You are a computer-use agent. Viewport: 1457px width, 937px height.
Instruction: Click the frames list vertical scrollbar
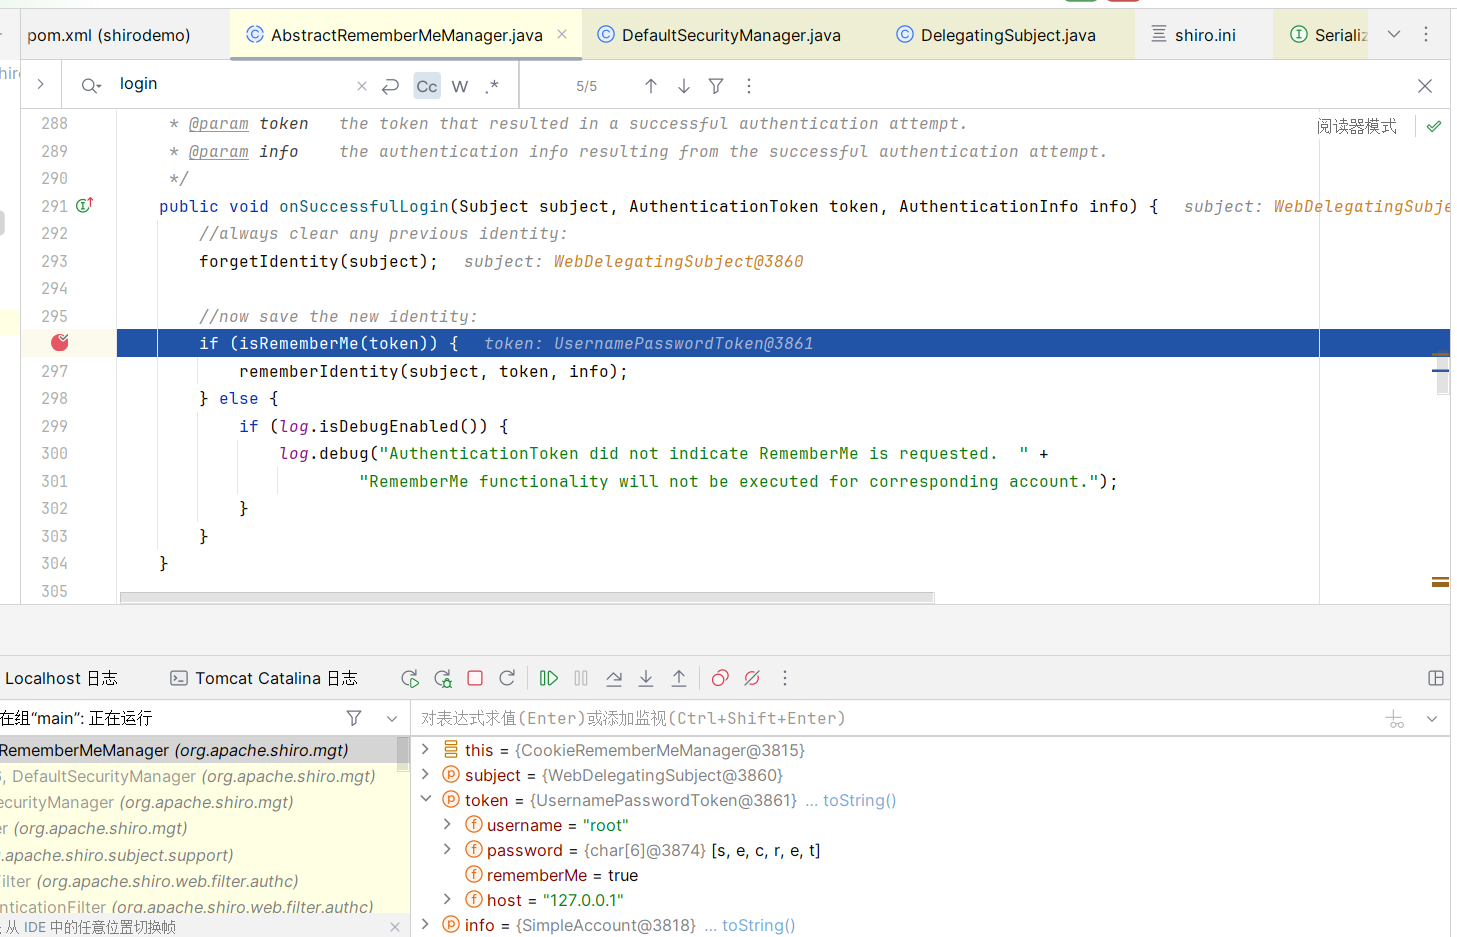click(x=403, y=754)
